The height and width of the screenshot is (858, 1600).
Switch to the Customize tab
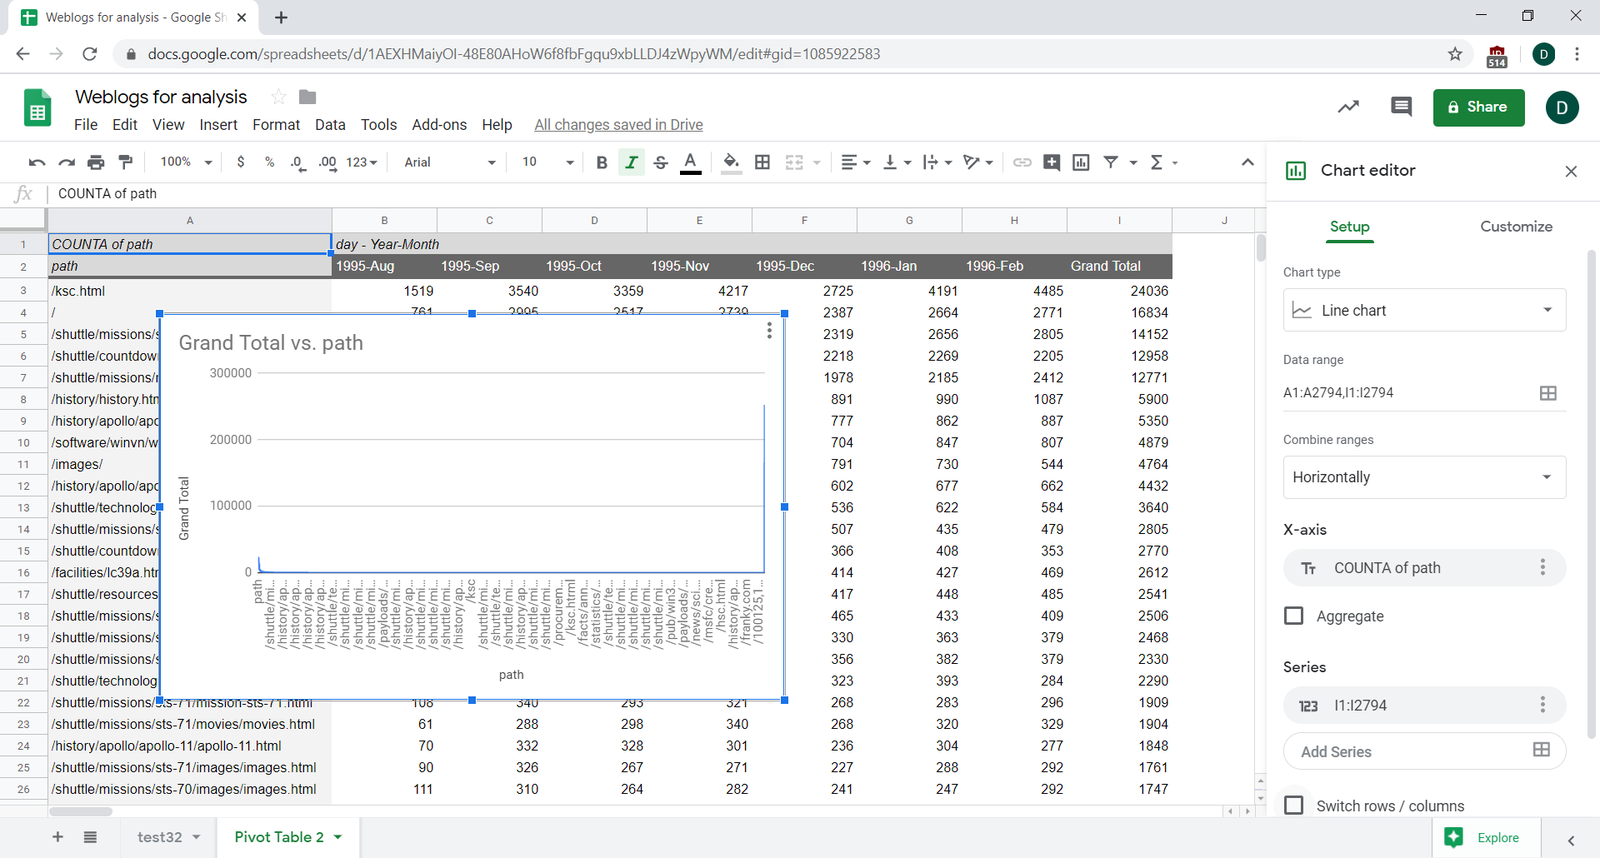coord(1516,227)
